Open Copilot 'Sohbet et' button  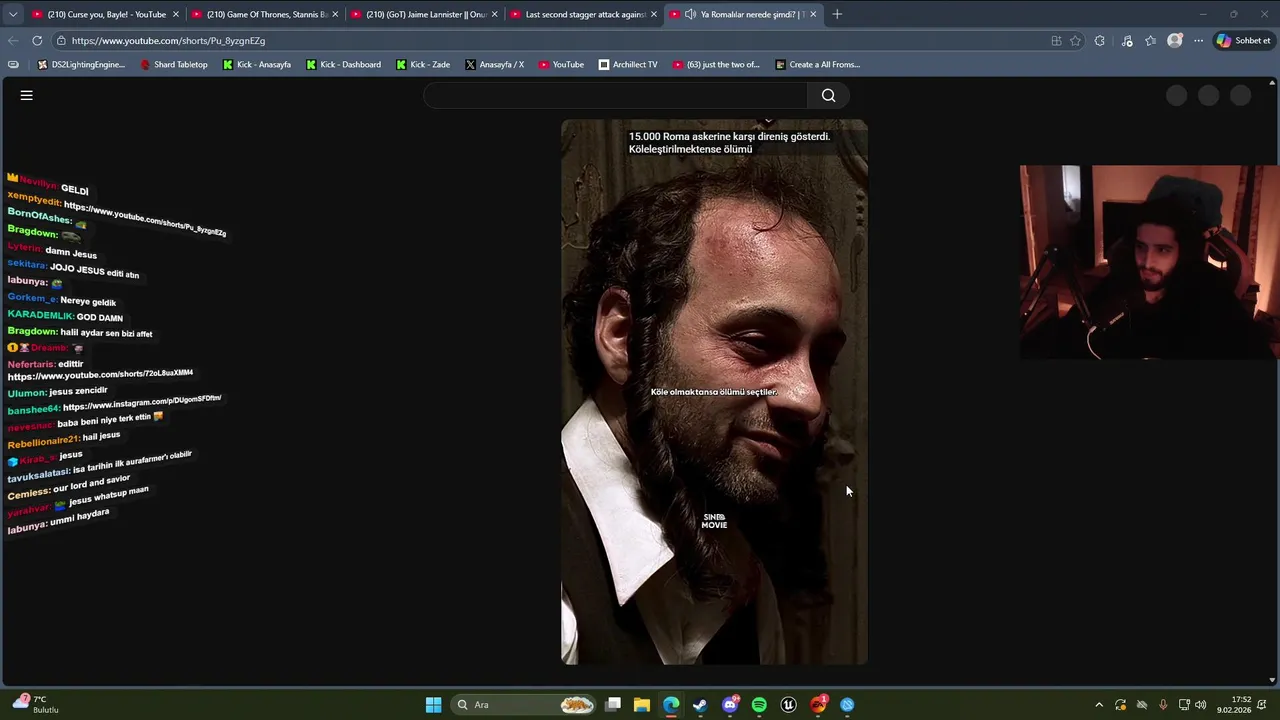point(1243,41)
